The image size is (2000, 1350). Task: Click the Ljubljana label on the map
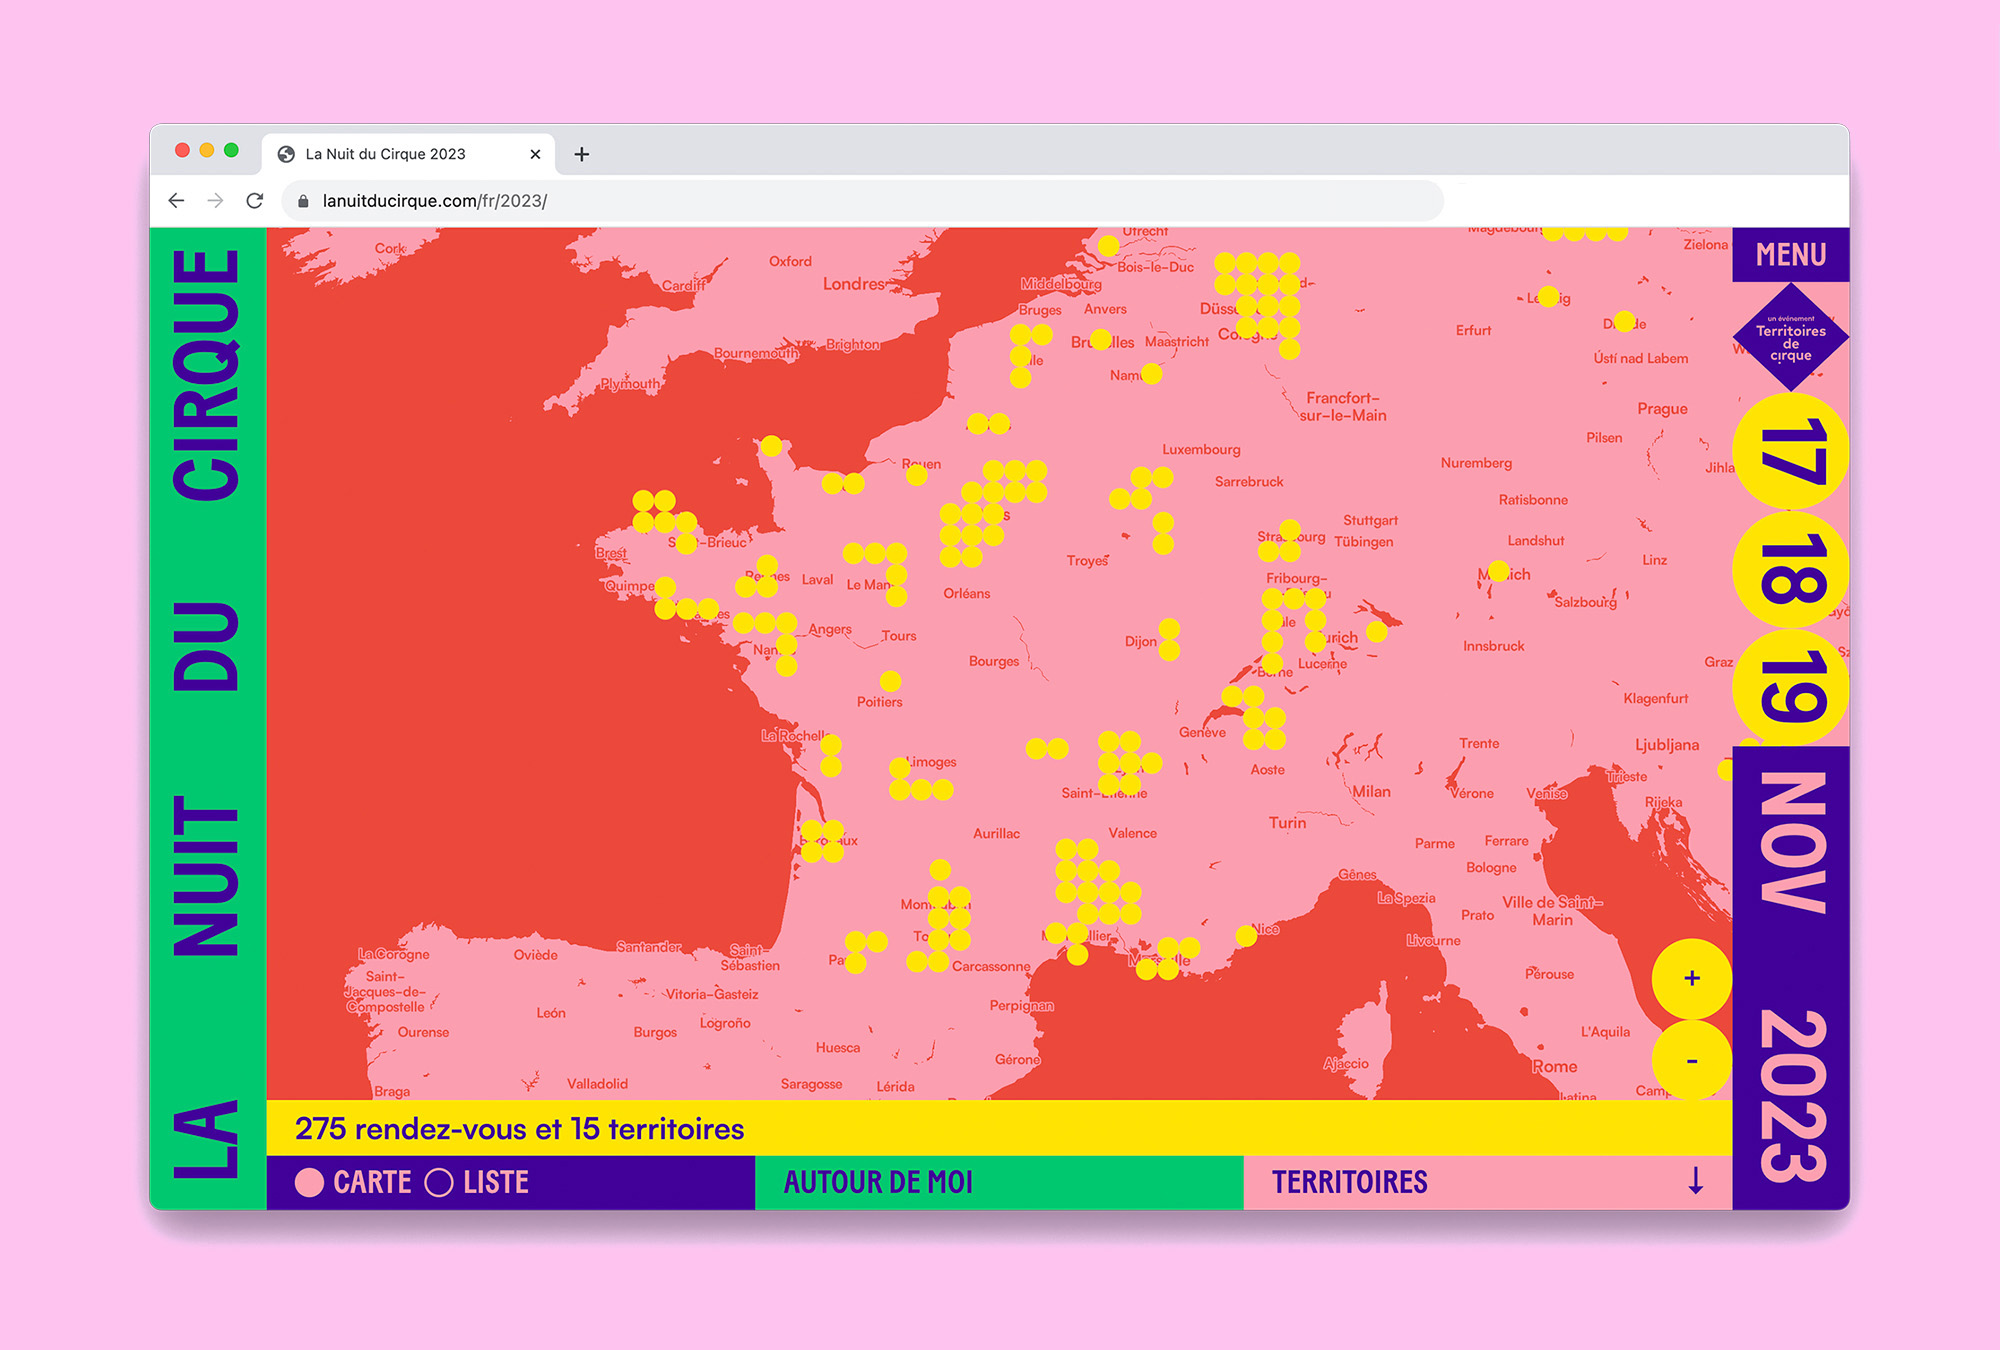point(1667,745)
